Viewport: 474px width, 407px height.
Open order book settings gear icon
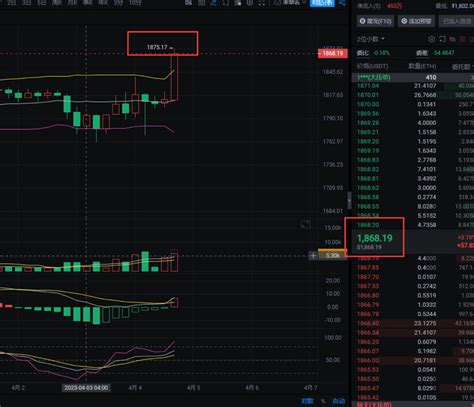(431, 39)
